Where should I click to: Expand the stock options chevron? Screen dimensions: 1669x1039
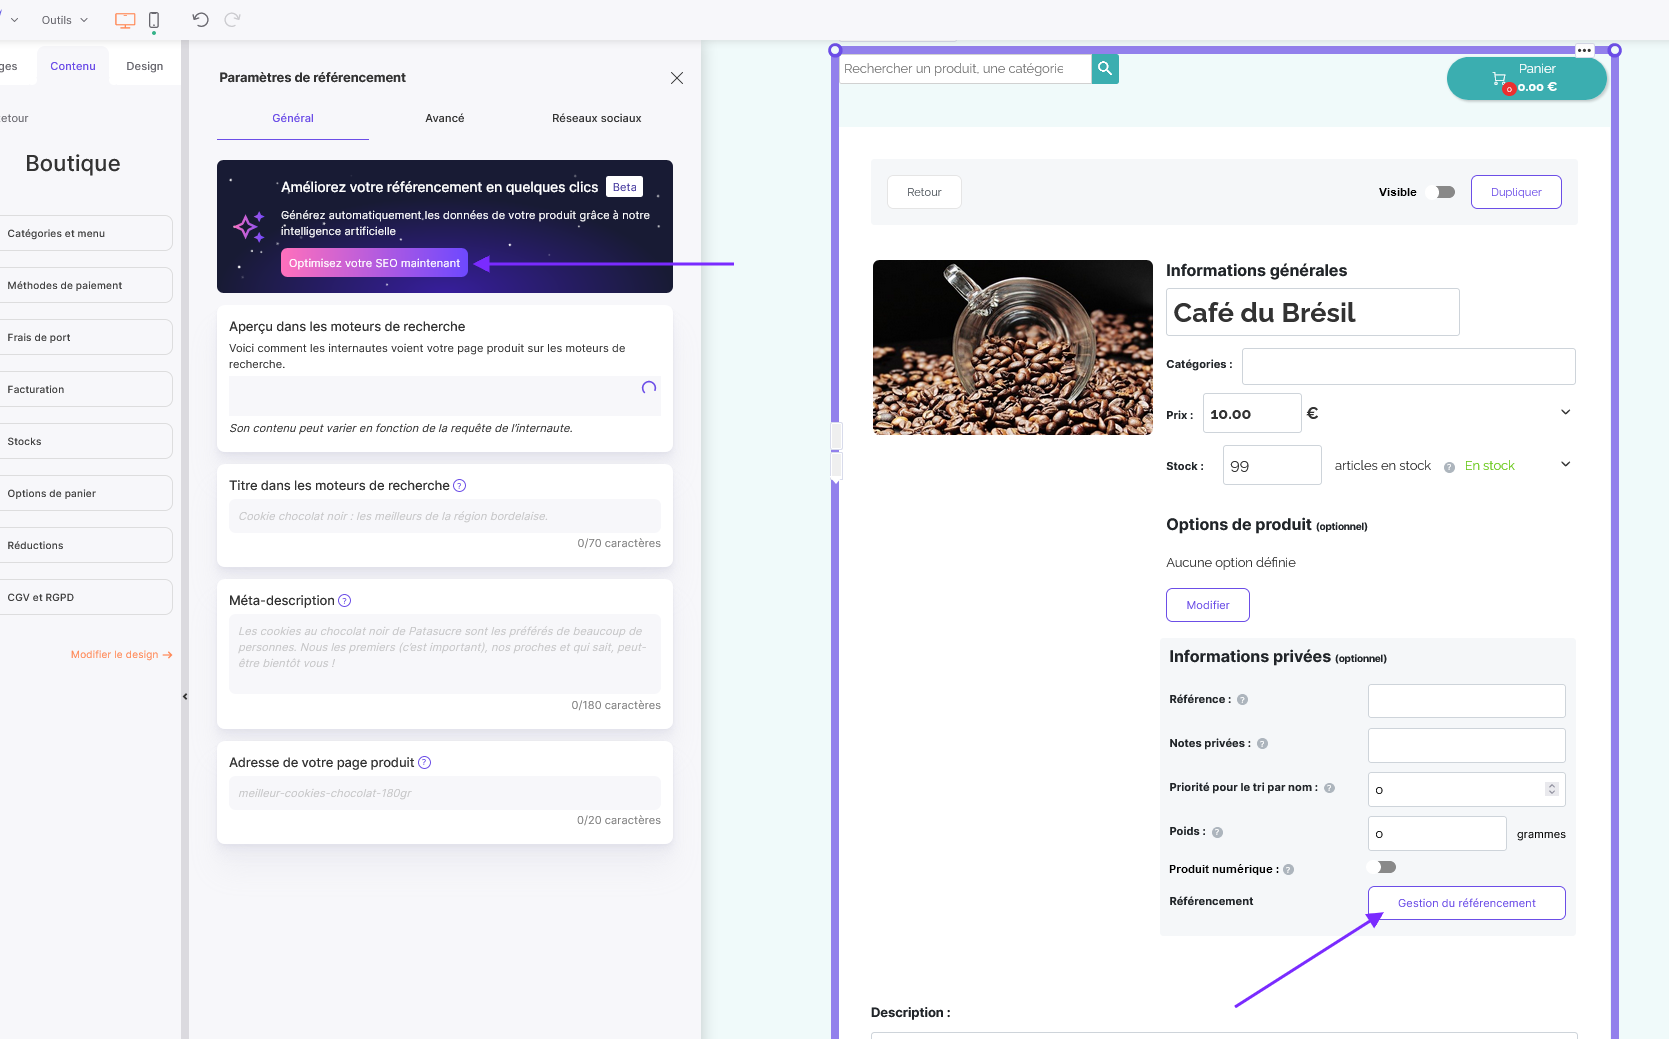tap(1565, 464)
